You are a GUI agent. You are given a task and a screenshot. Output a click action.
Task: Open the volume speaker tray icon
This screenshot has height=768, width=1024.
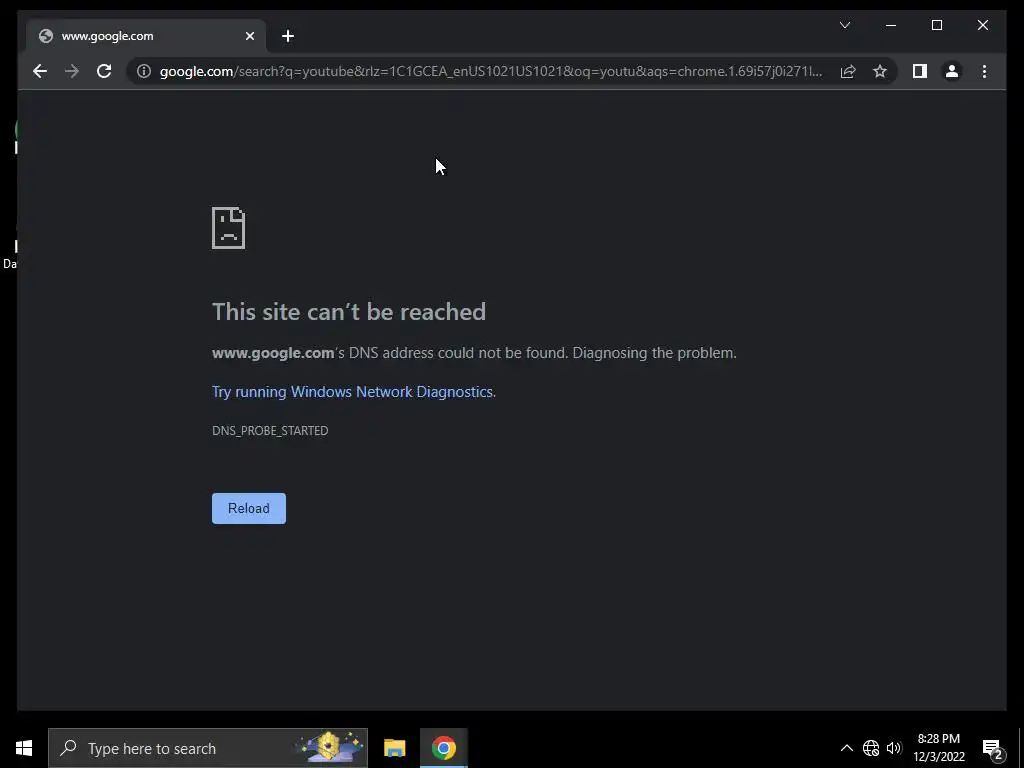(x=894, y=748)
